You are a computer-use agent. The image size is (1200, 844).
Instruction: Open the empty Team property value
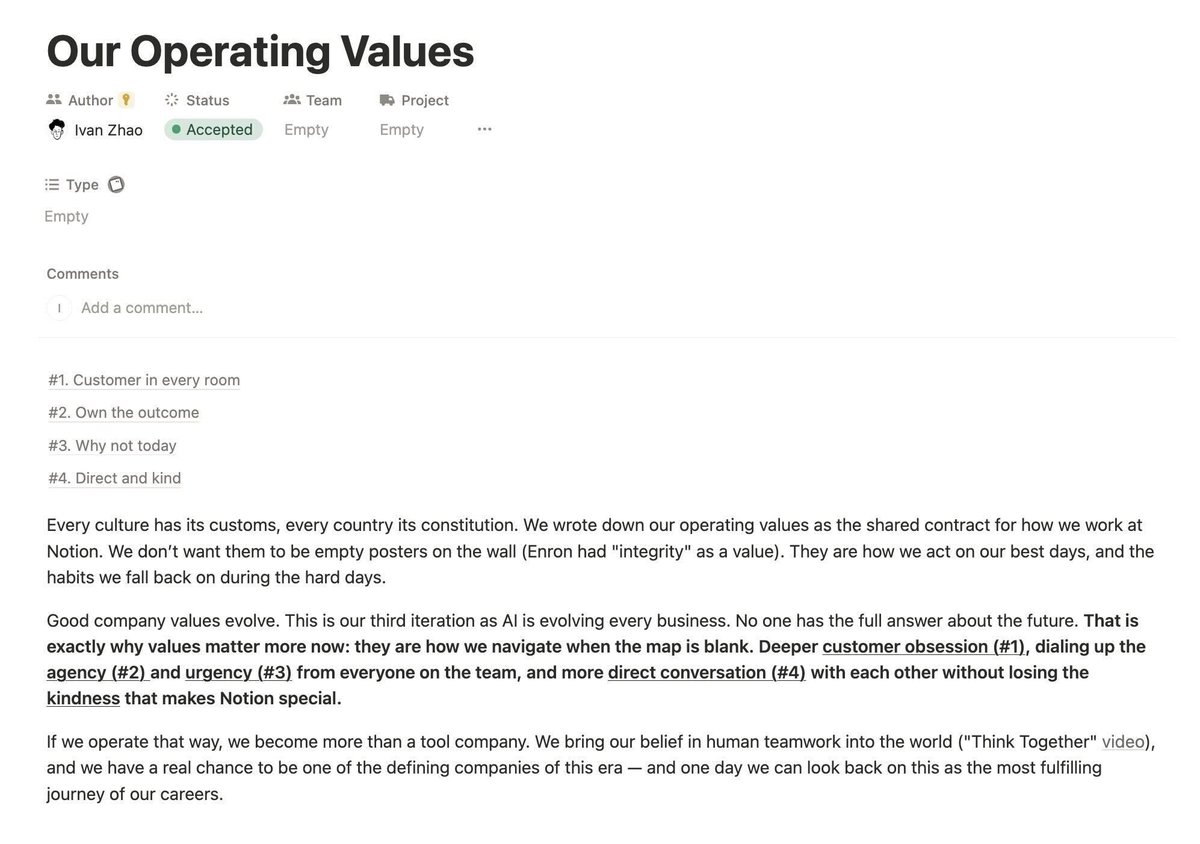point(306,130)
